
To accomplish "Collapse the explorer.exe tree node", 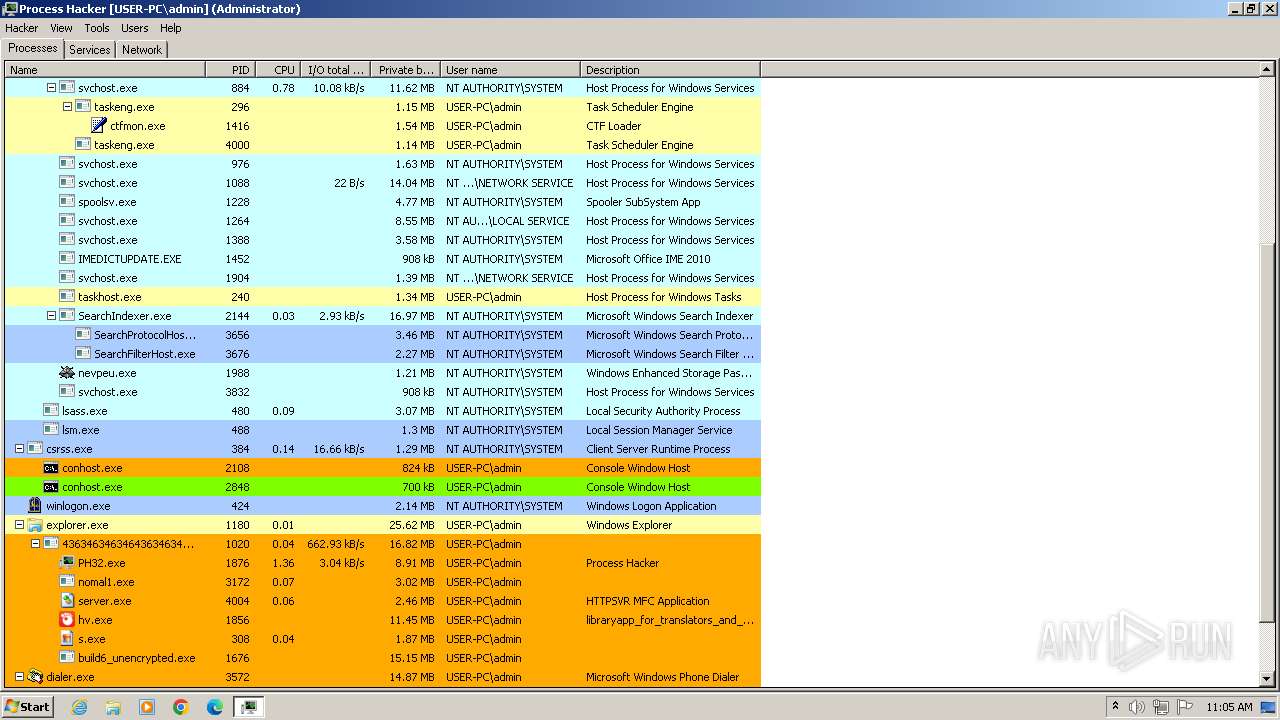I will (x=19, y=525).
